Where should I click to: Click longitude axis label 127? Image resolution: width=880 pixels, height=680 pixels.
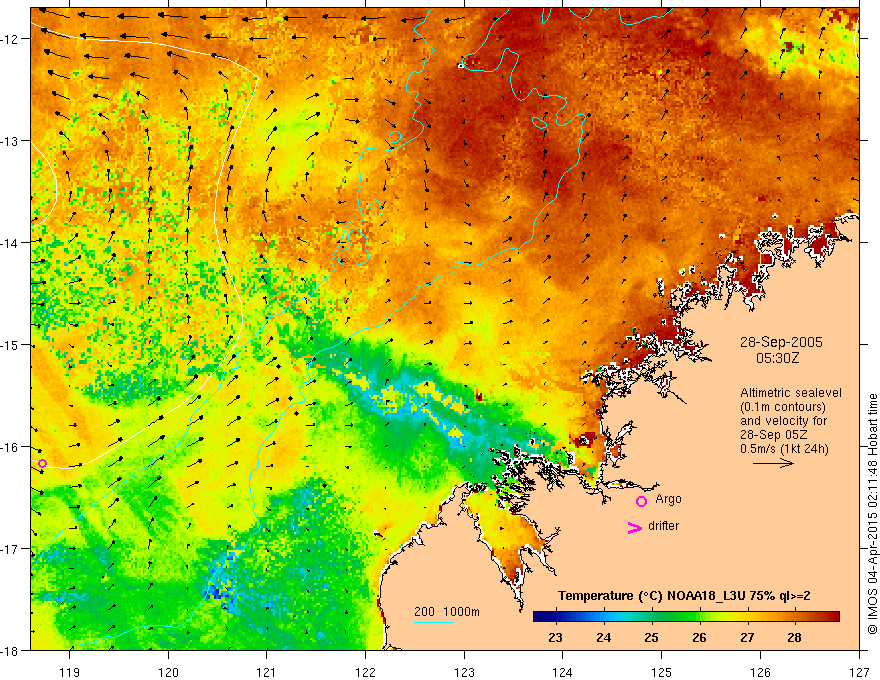click(x=859, y=672)
